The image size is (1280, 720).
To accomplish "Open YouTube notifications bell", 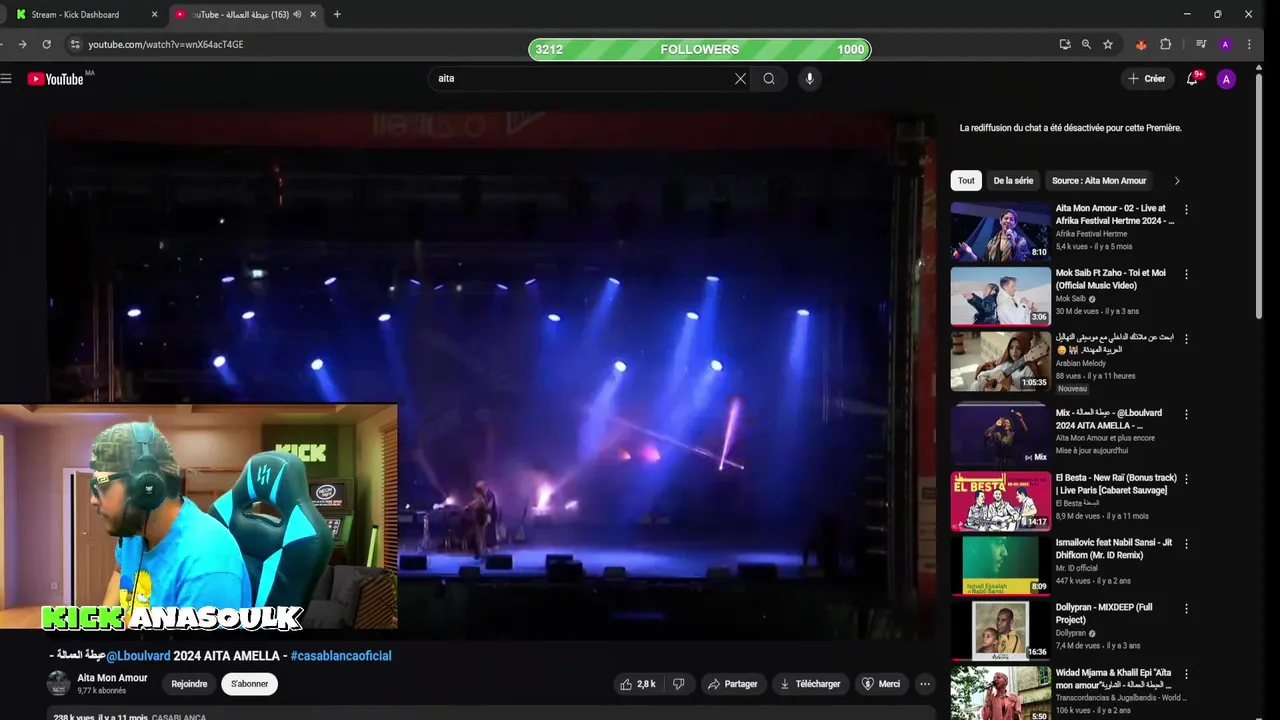I will coord(1192,79).
